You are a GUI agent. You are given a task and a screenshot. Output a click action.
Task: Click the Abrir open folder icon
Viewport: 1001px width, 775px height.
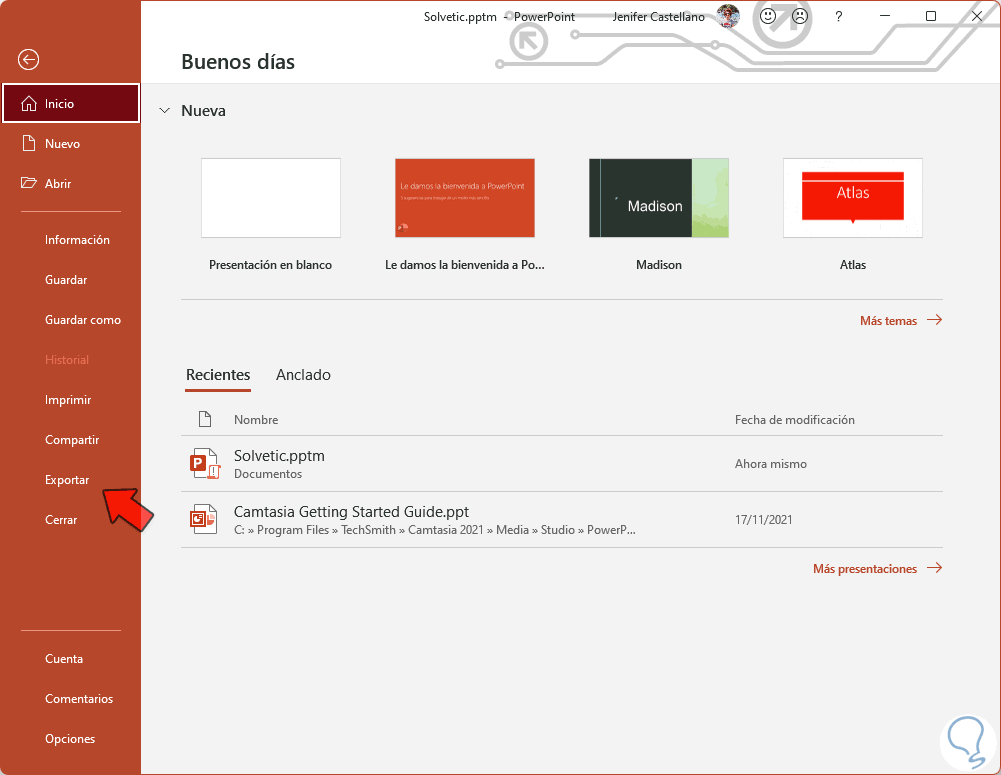[x=29, y=183]
